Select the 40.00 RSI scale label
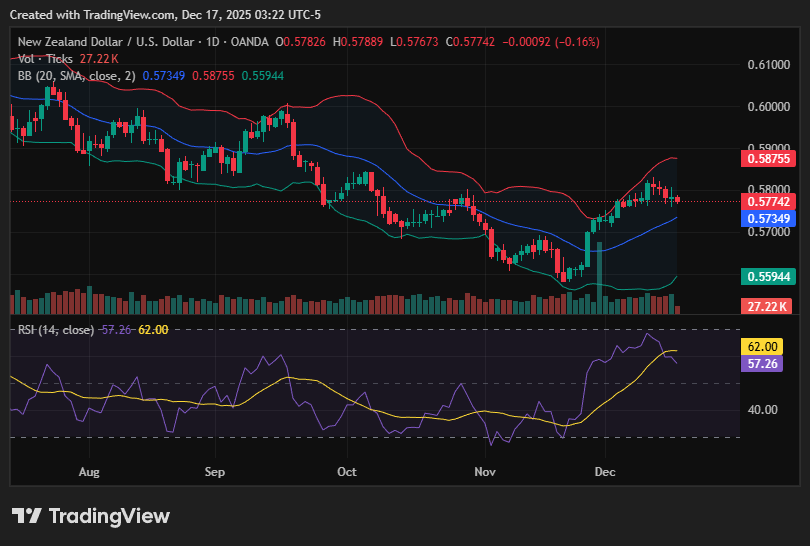810x546 pixels. tap(762, 409)
